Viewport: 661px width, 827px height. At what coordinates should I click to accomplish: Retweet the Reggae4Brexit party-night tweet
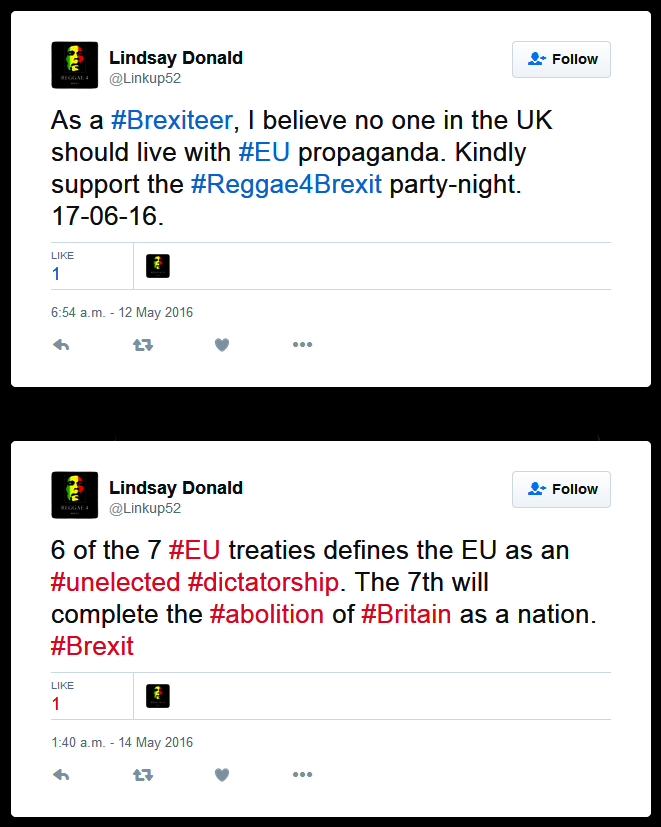[x=143, y=345]
